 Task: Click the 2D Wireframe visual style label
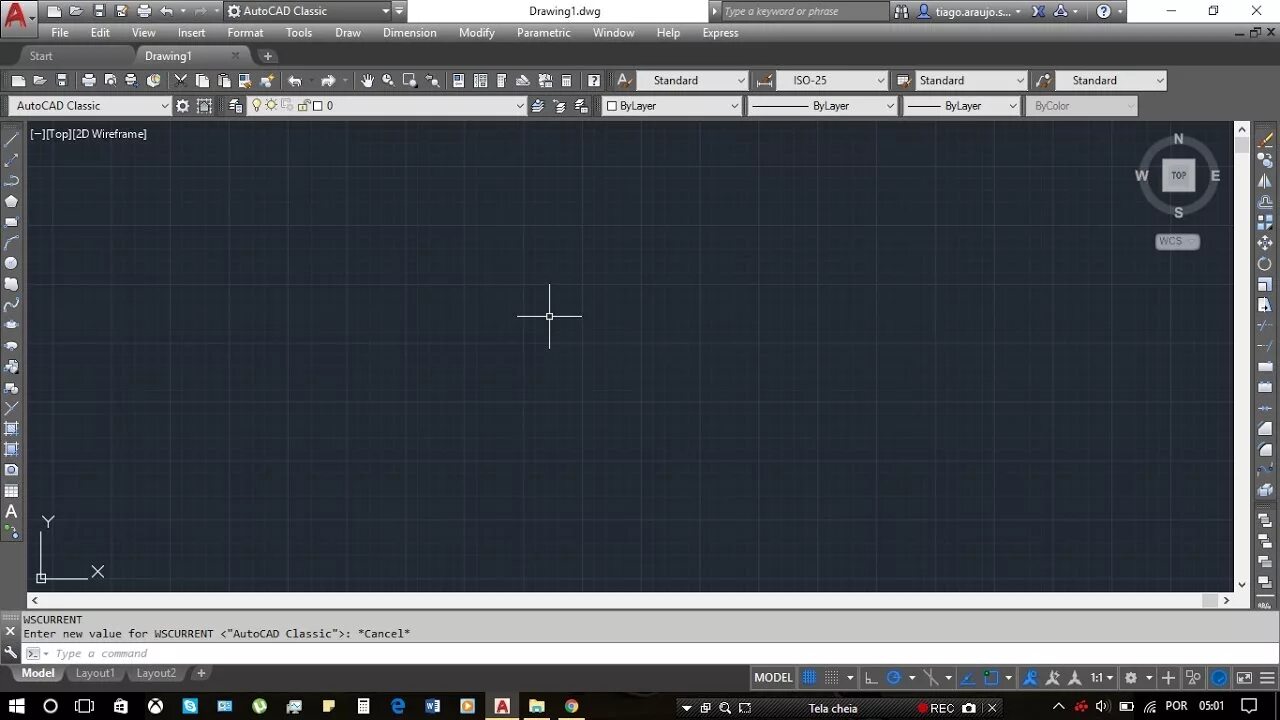click(x=109, y=134)
